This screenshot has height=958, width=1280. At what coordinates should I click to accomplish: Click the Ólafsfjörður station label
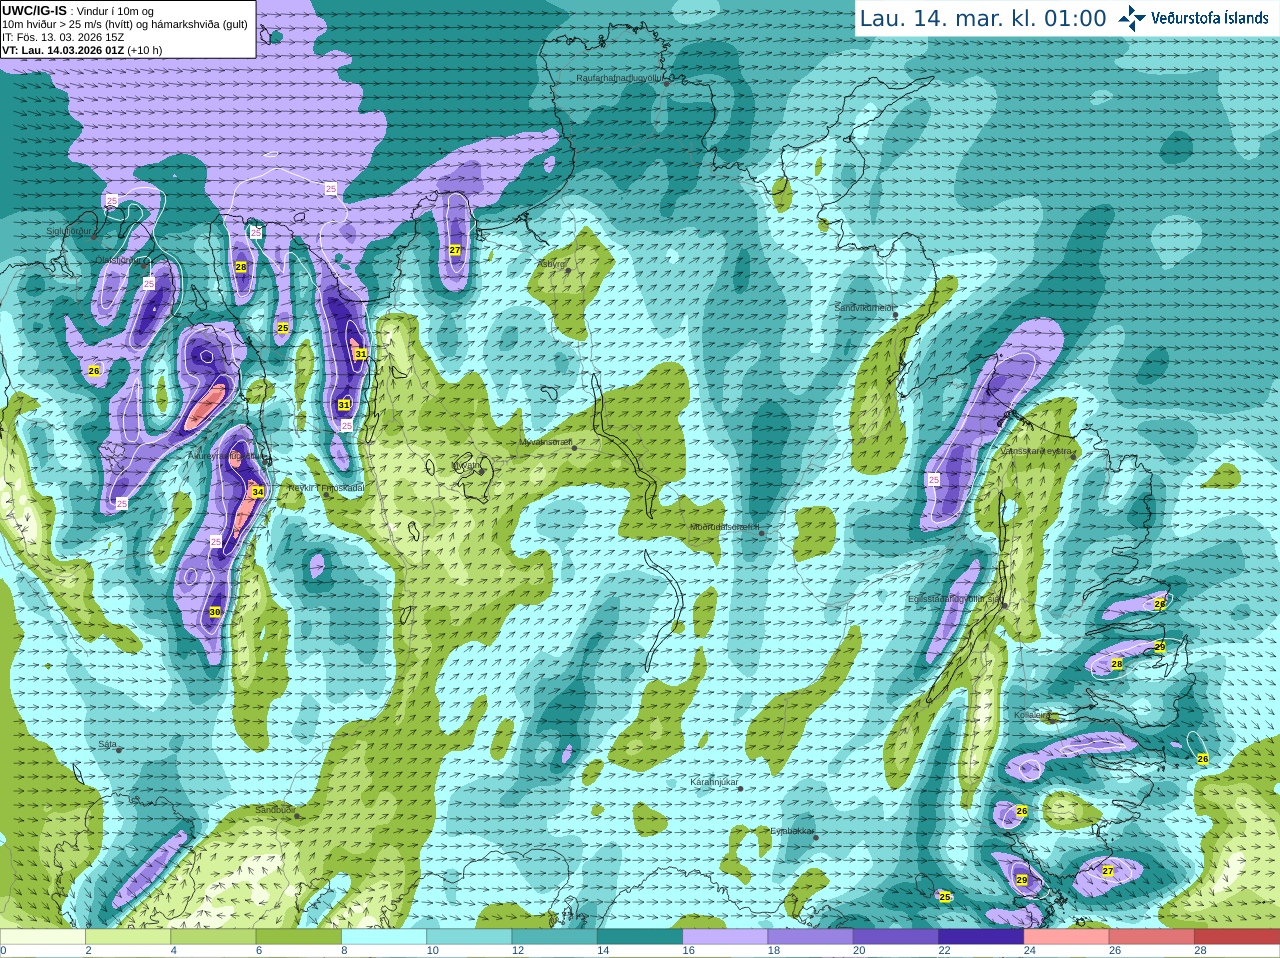tap(119, 260)
